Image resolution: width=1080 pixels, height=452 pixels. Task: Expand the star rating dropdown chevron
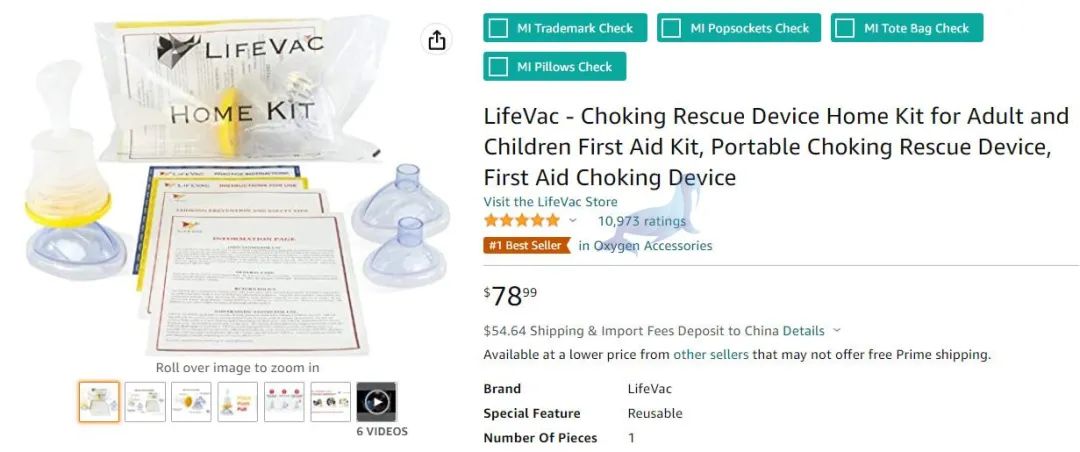point(572,221)
